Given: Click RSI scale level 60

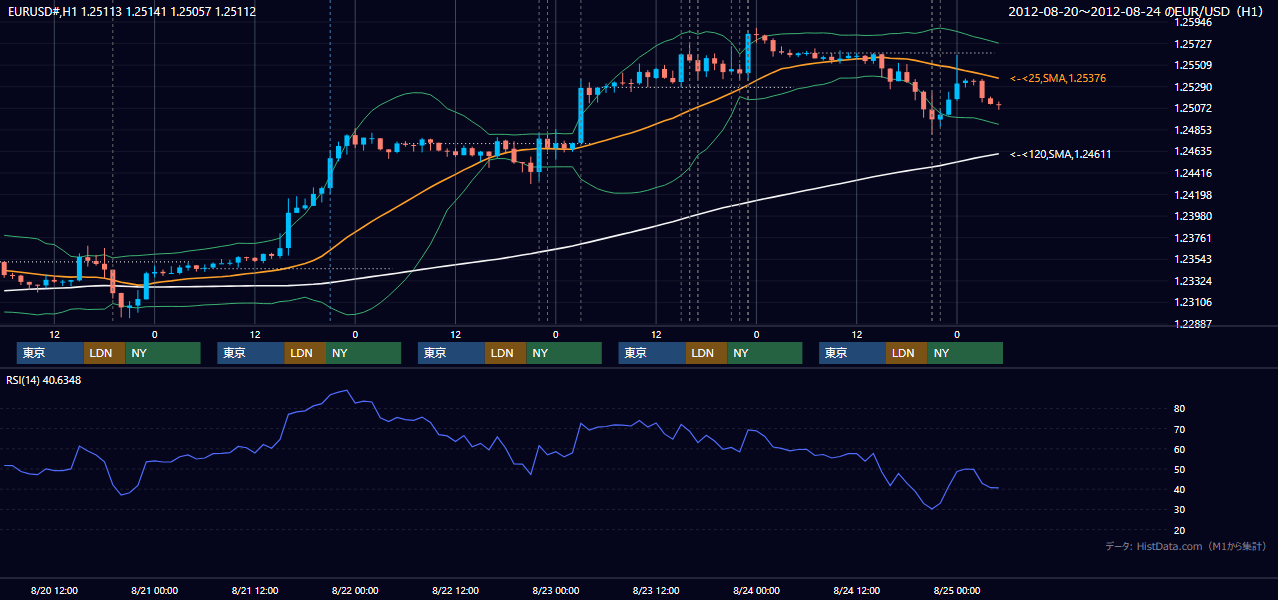Looking at the screenshot, I should pos(1180,449).
